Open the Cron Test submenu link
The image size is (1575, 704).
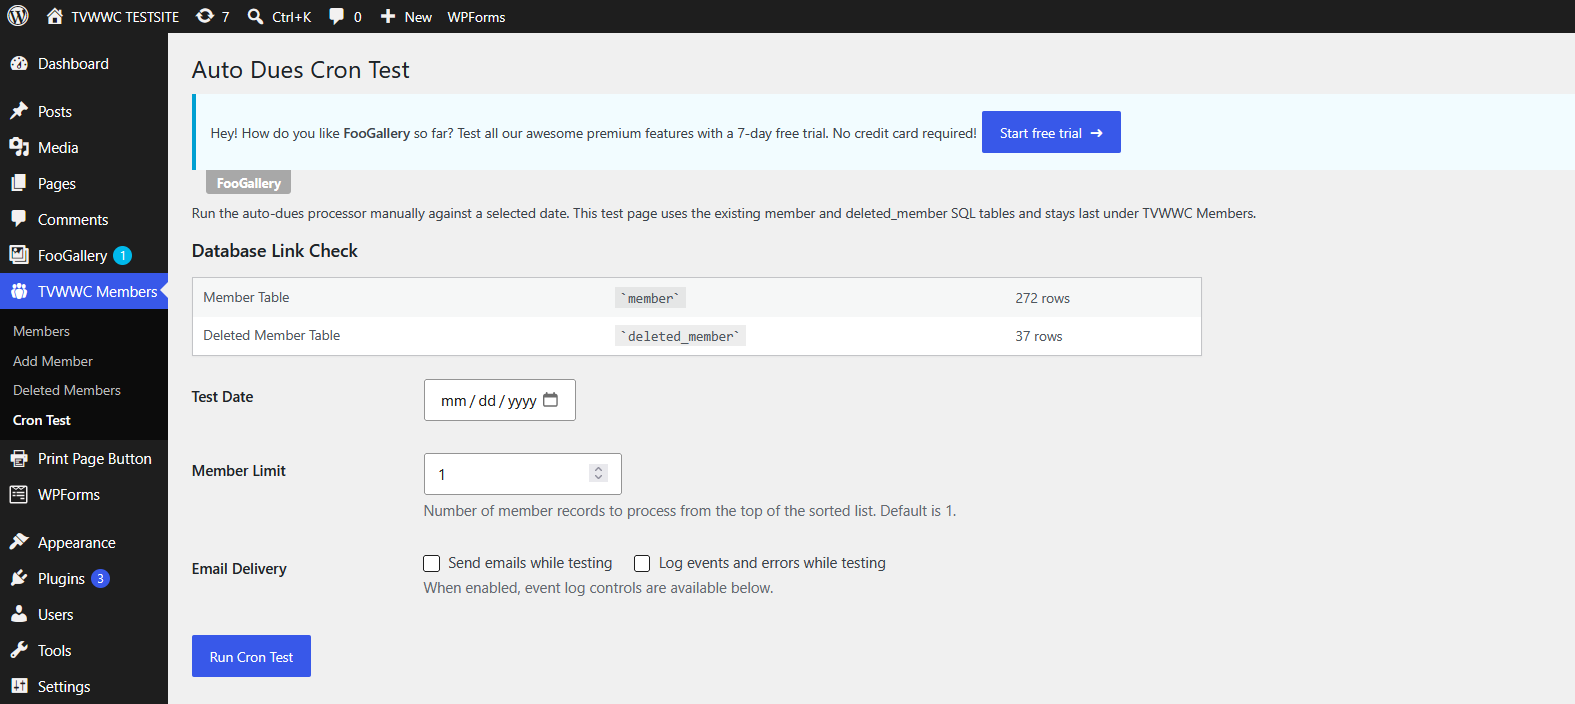point(42,420)
